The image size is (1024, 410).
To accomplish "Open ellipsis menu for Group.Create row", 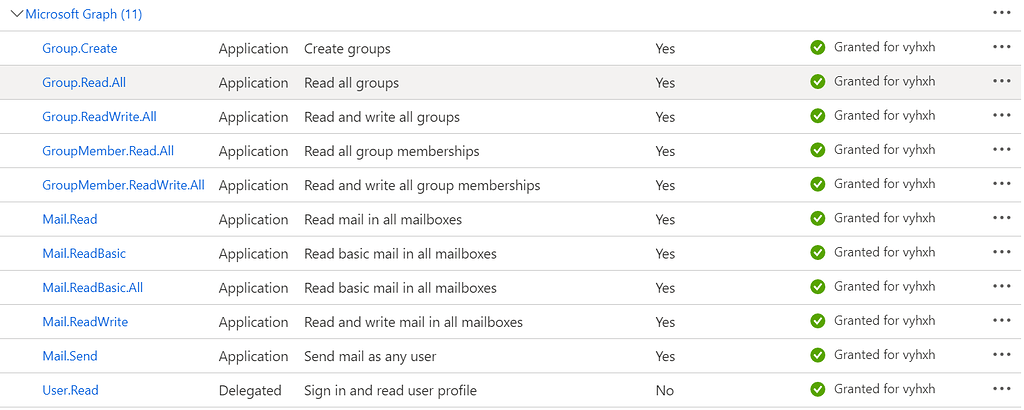I will click(1002, 47).
